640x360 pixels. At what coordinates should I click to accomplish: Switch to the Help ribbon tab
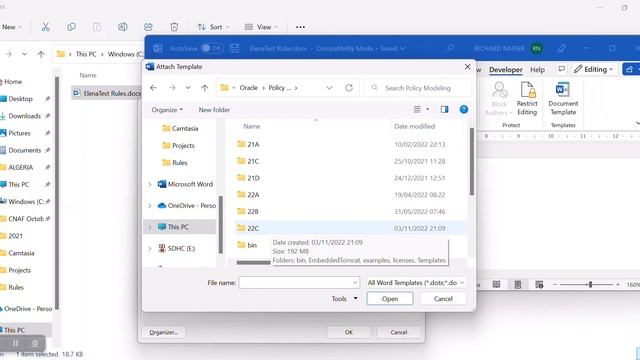(537, 69)
